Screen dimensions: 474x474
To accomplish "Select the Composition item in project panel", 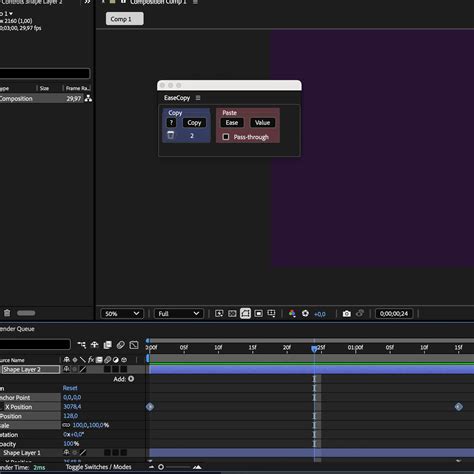I will click(x=41, y=99).
